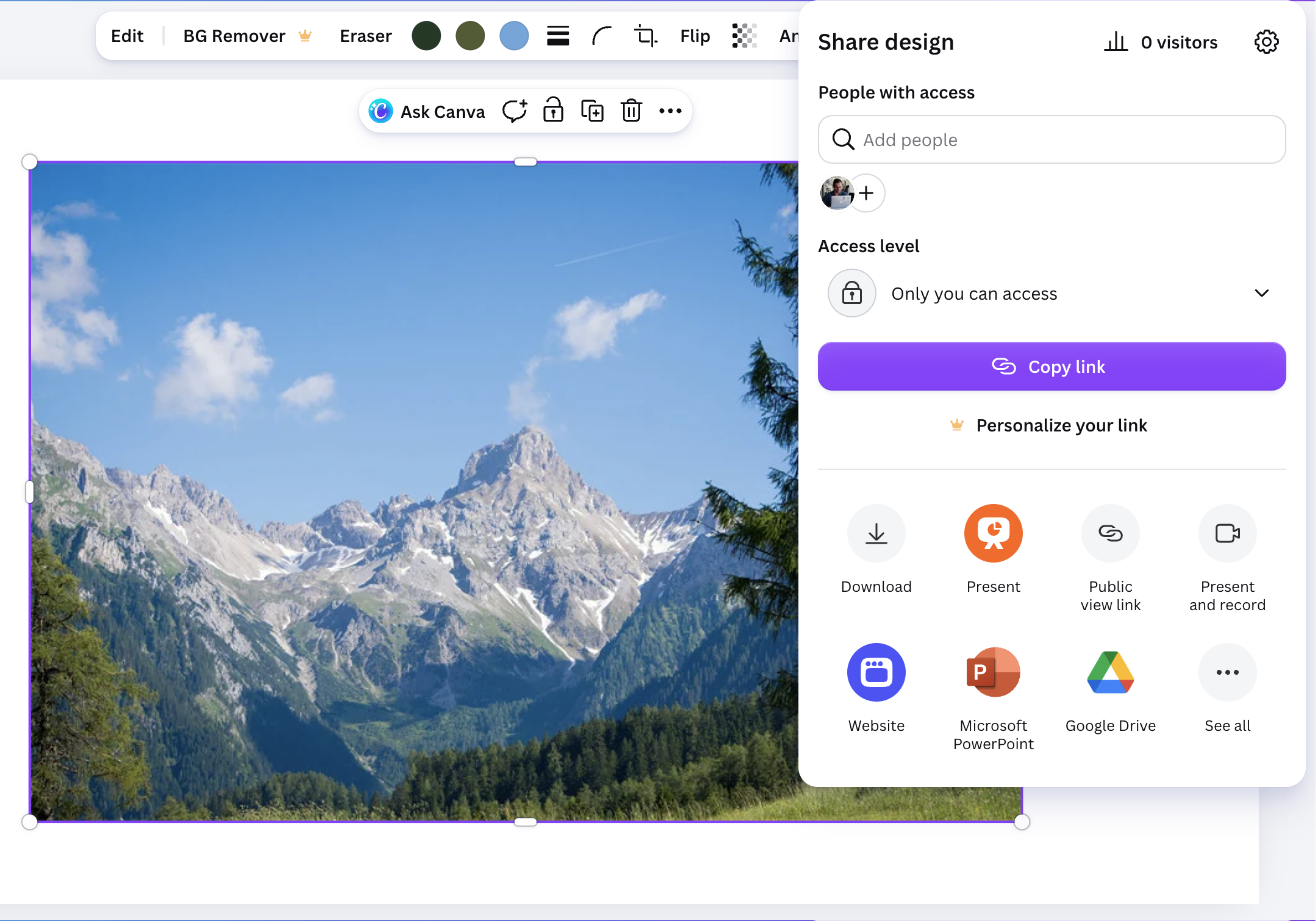Click the Add people search field
This screenshot has width=1316, height=921.
[x=1052, y=140]
